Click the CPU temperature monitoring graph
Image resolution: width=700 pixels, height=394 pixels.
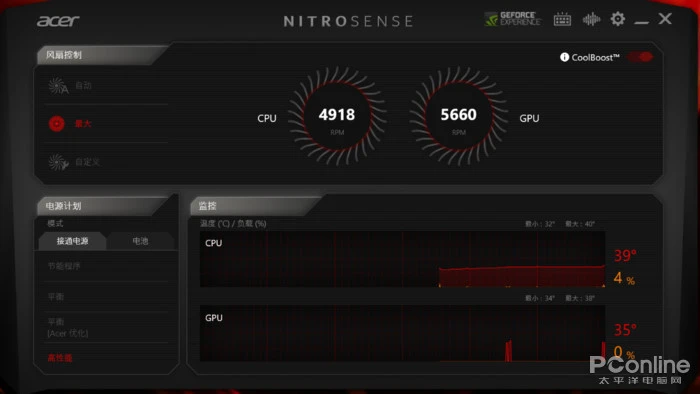(x=402, y=259)
